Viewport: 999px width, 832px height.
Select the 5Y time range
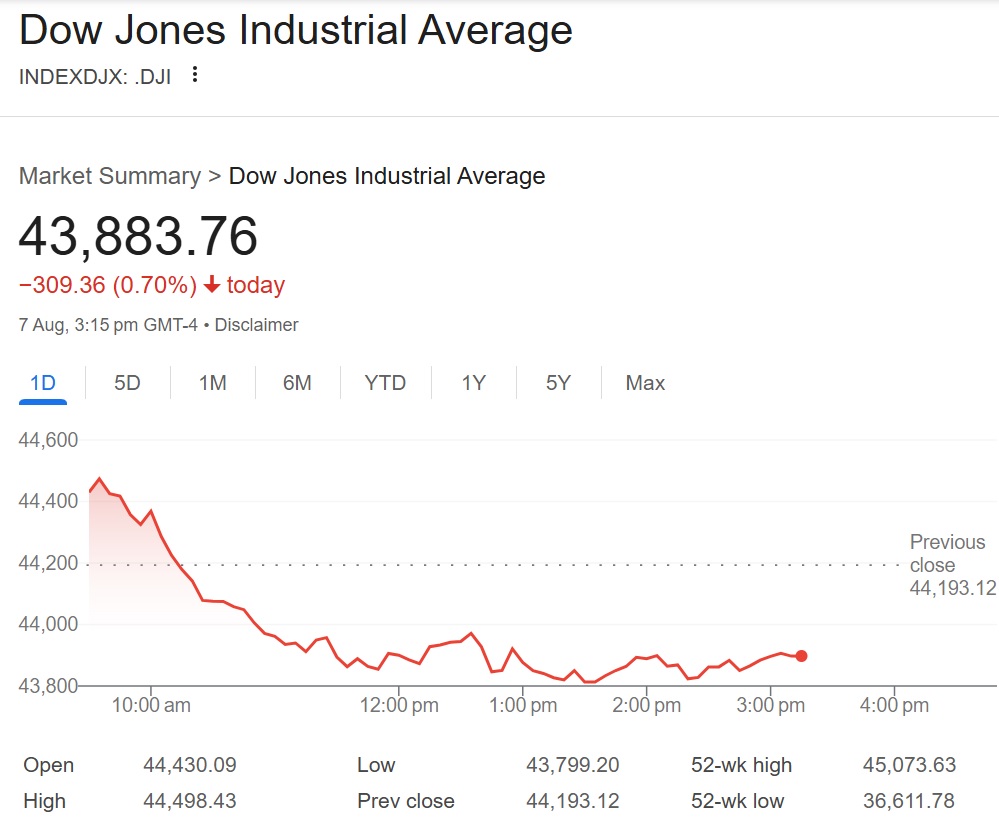click(x=557, y=383)
